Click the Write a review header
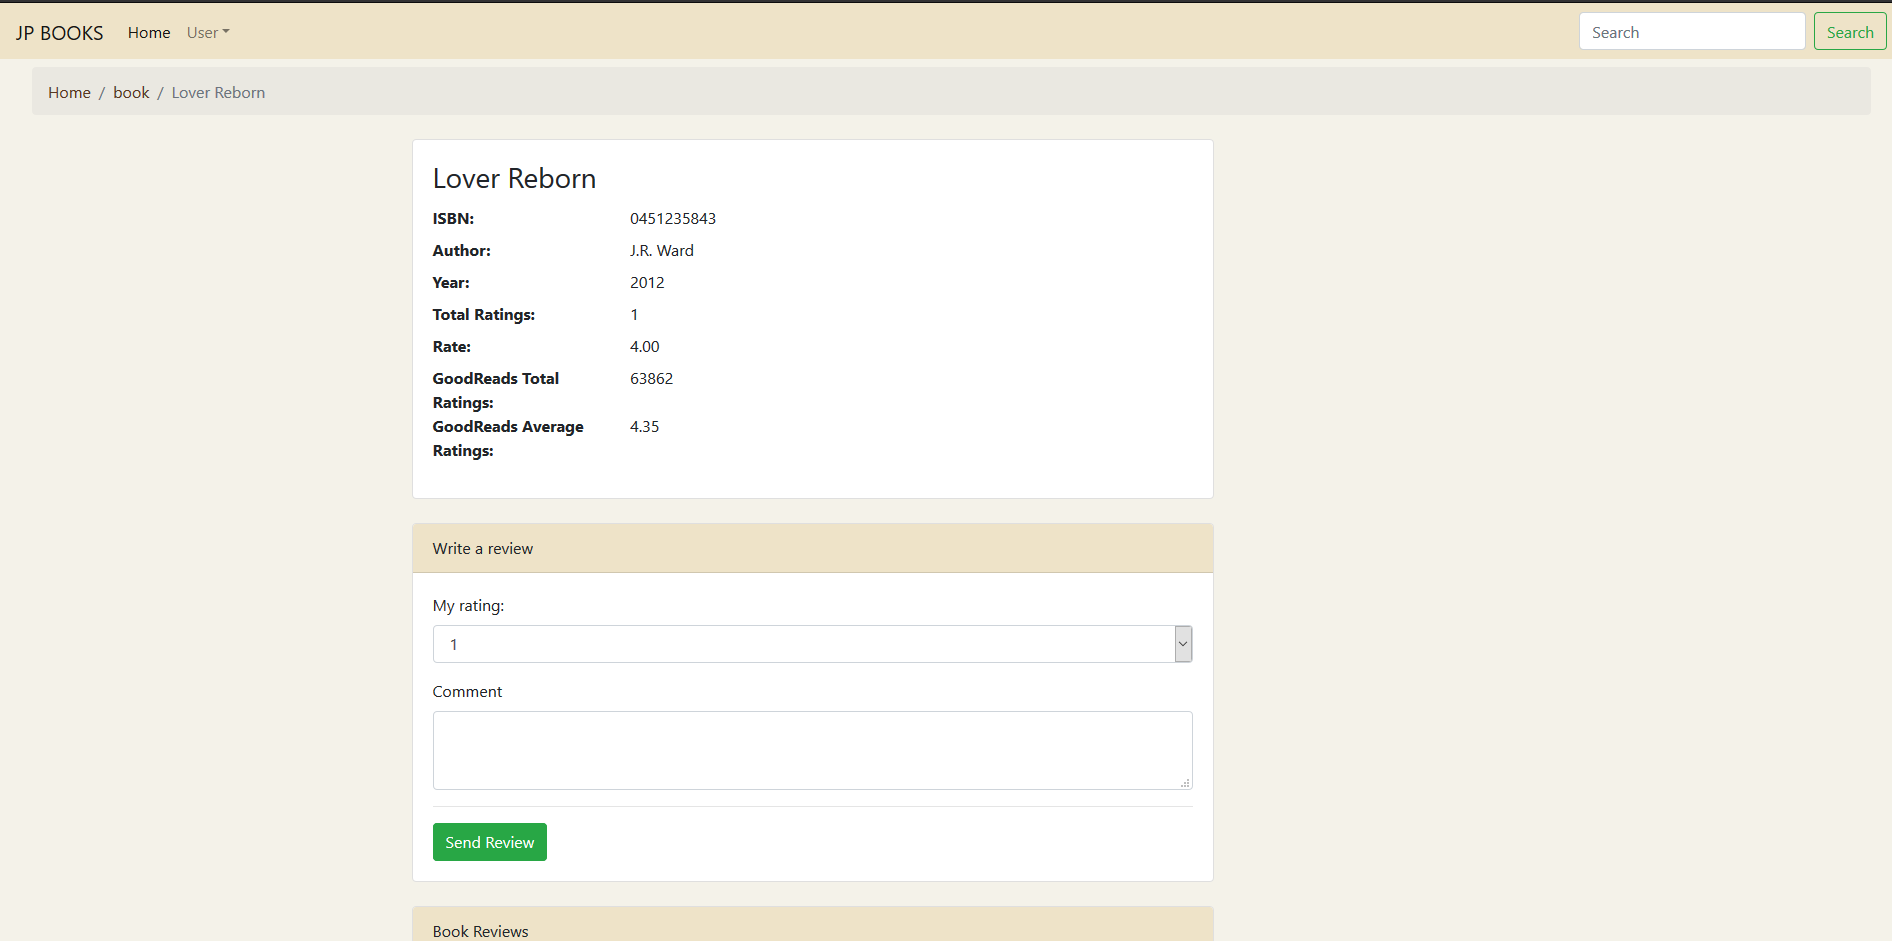Screen dimensions: 1892x941 point(812,548)
